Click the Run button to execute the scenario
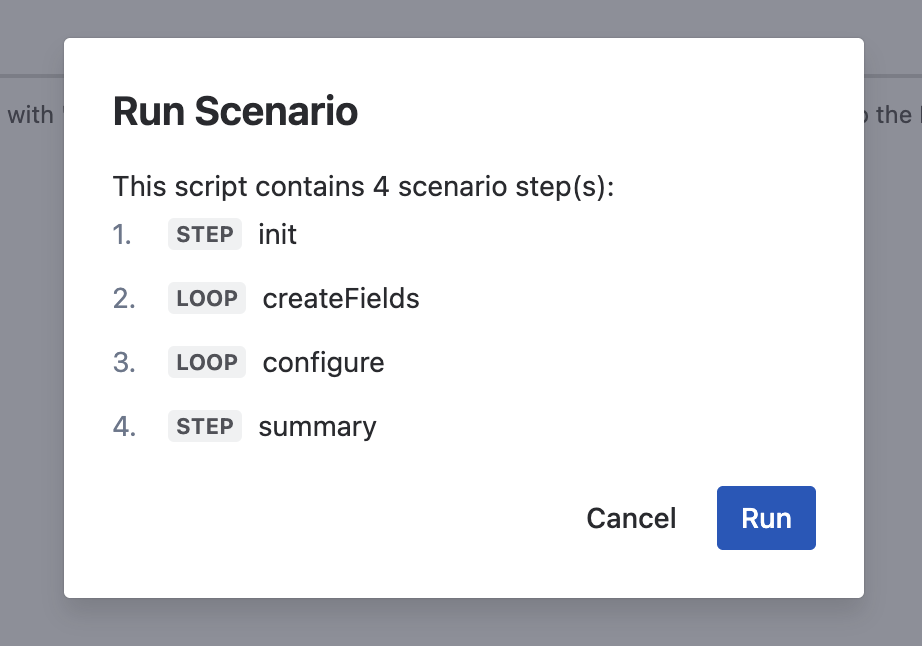This screenshot has width=922, height=646. pos(766,518)
